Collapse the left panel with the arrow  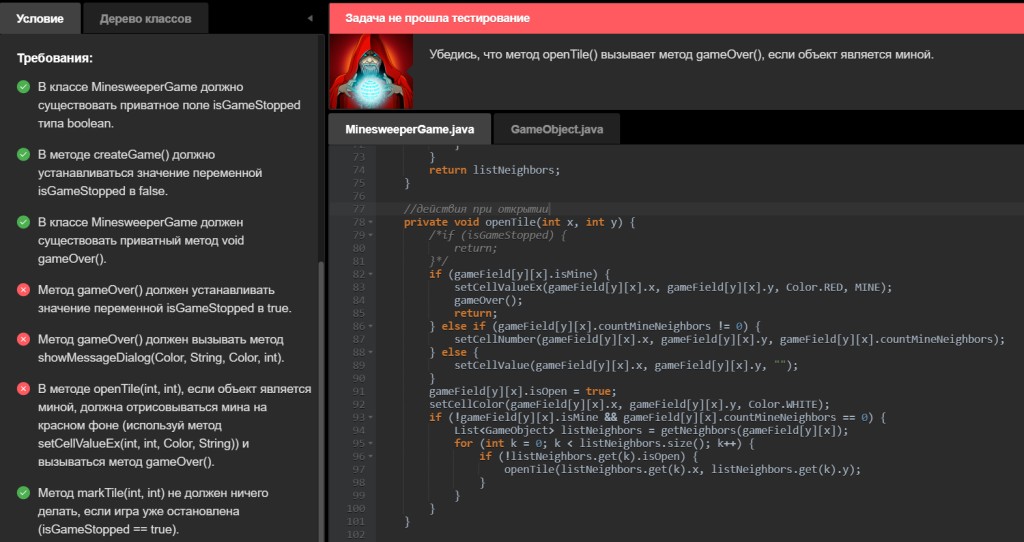309,18
